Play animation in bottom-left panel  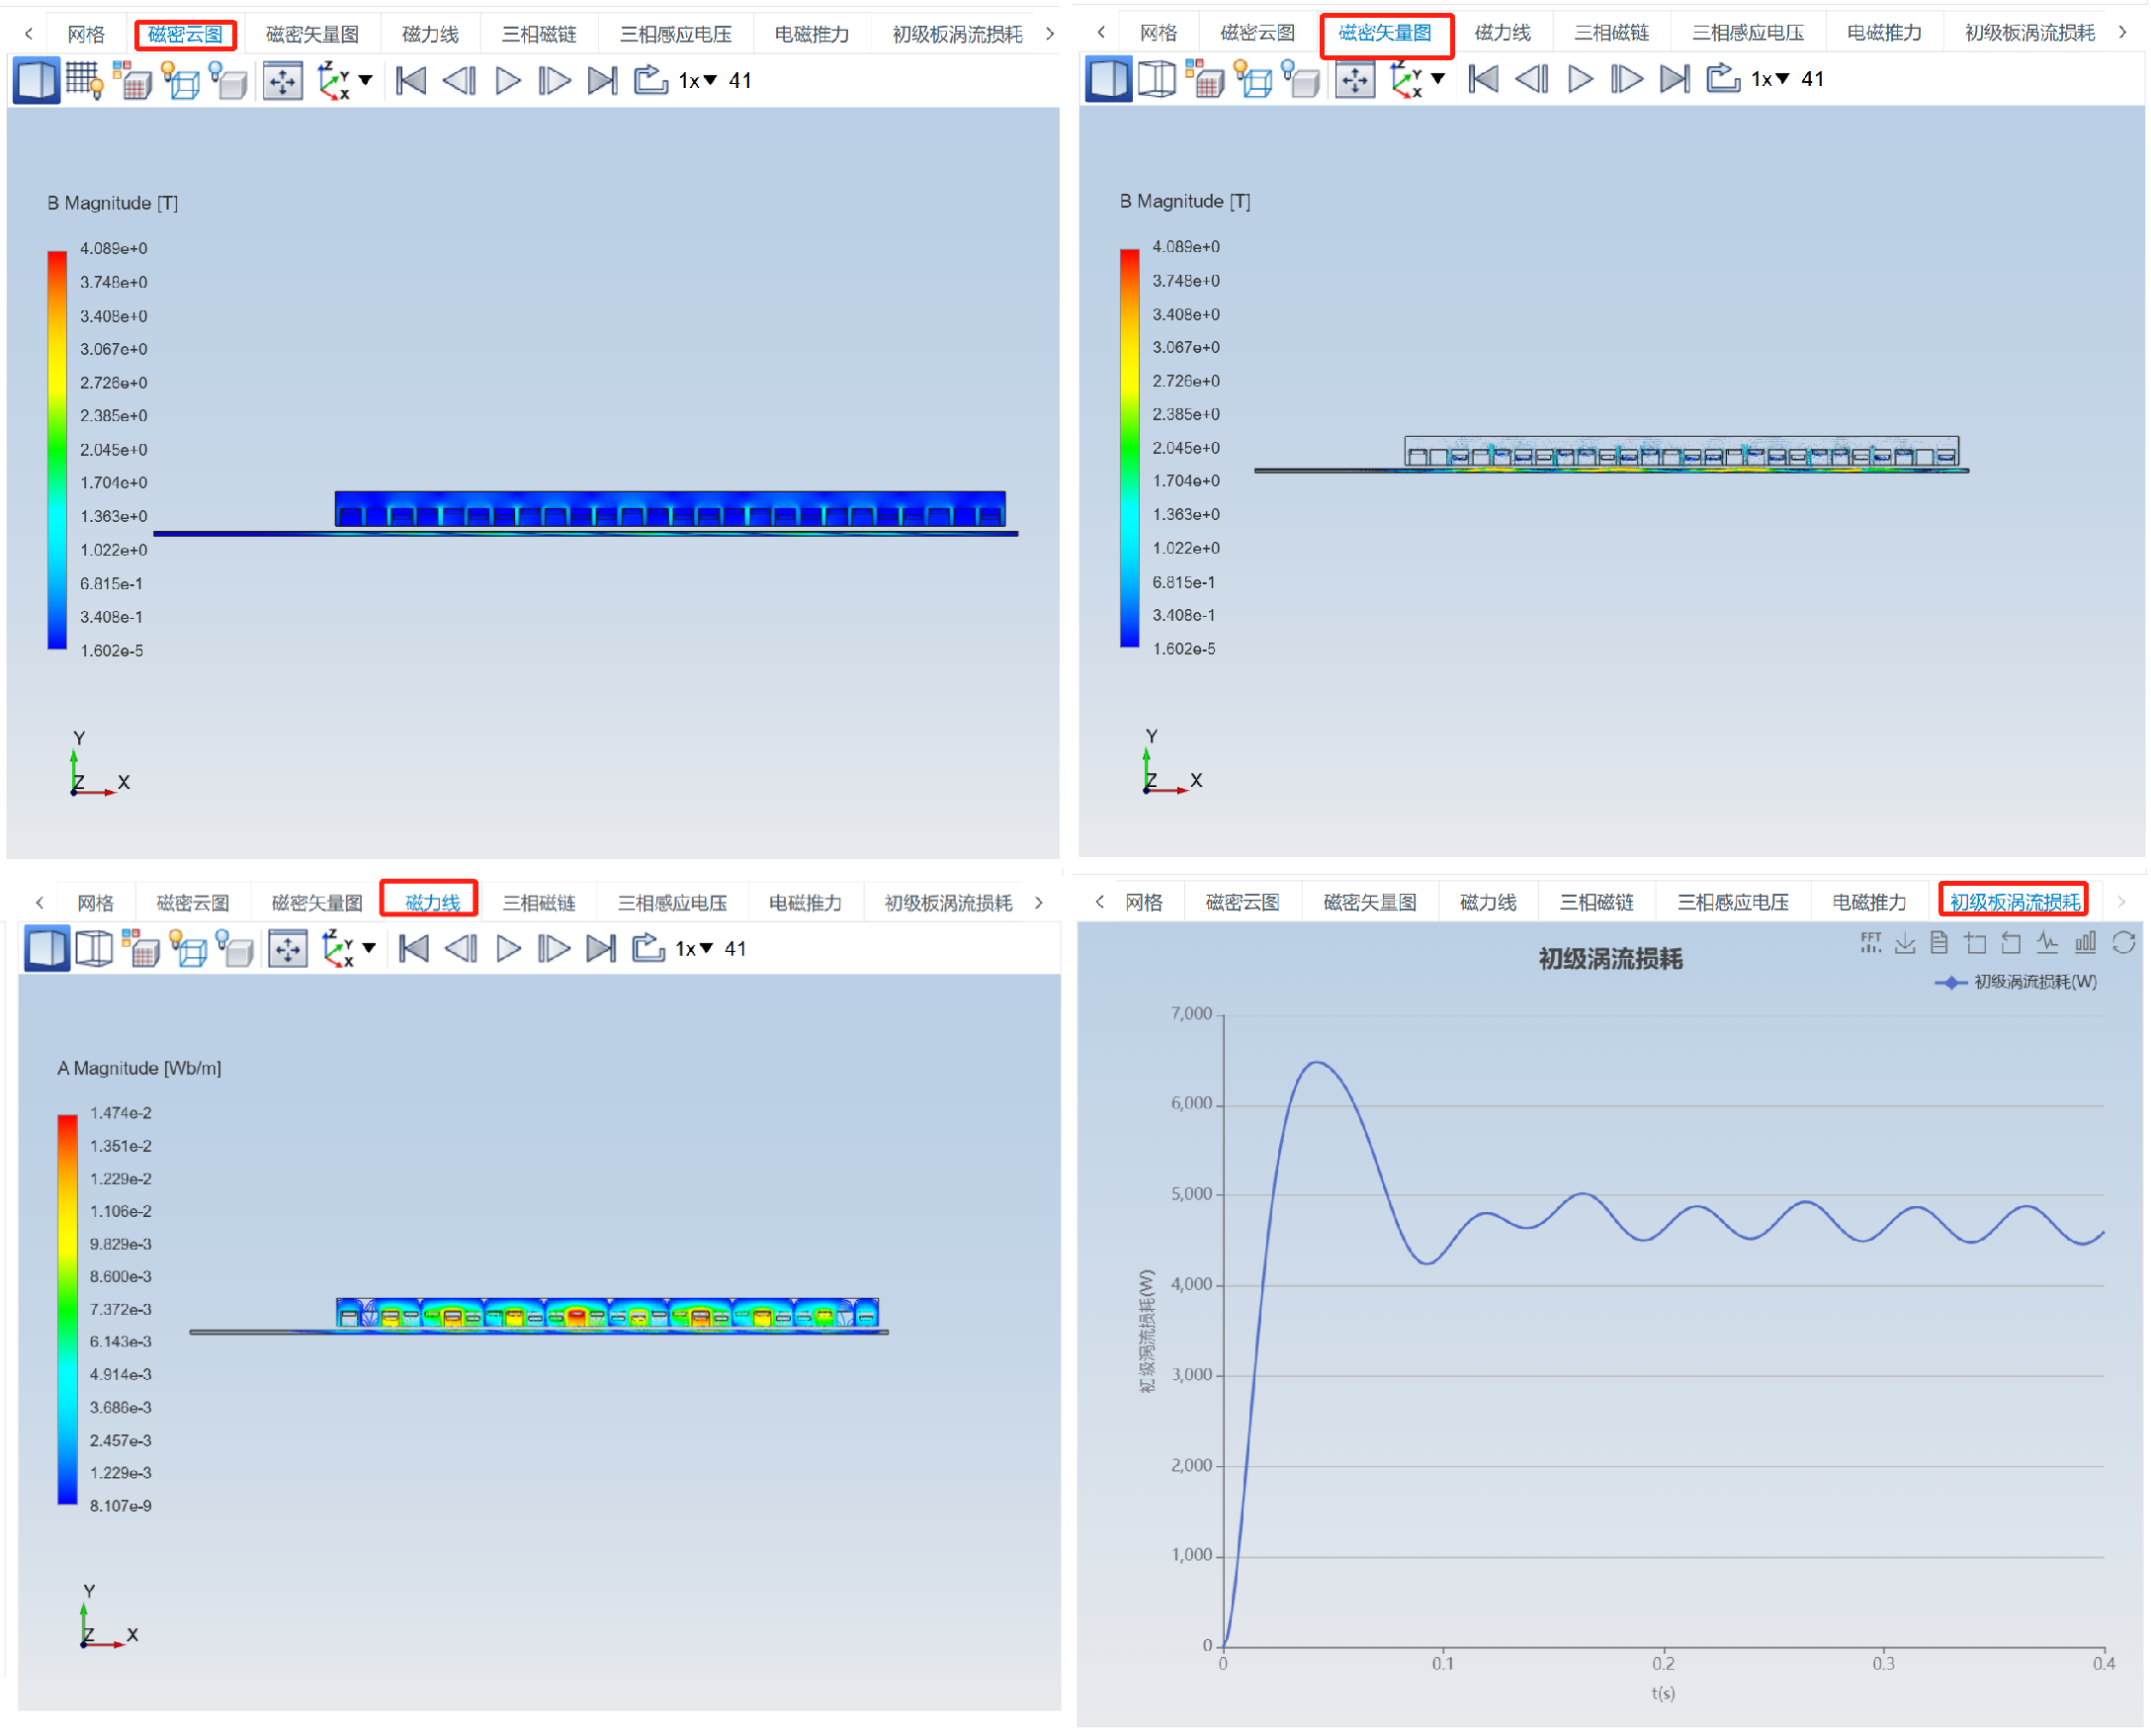(x=508, y=948)
